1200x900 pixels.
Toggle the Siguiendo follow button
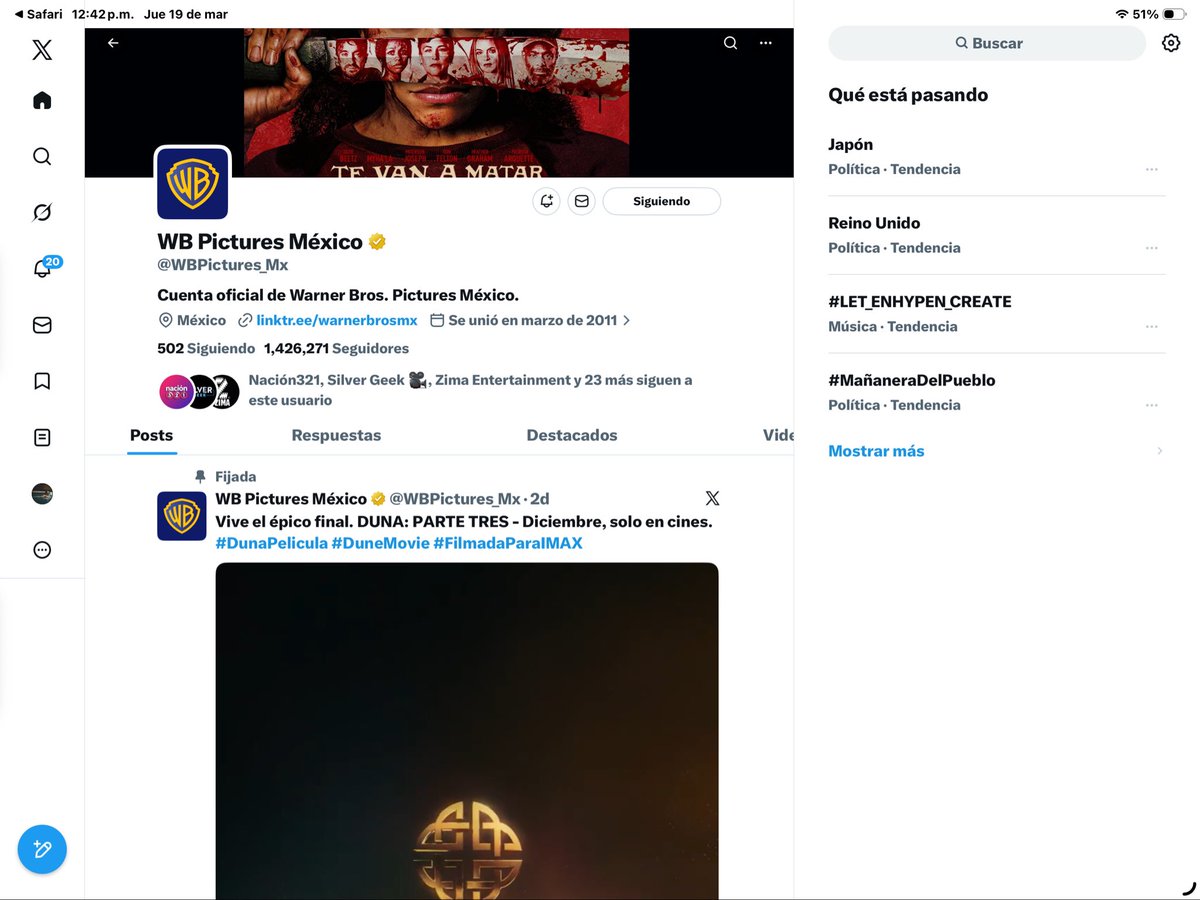[661, 201]
